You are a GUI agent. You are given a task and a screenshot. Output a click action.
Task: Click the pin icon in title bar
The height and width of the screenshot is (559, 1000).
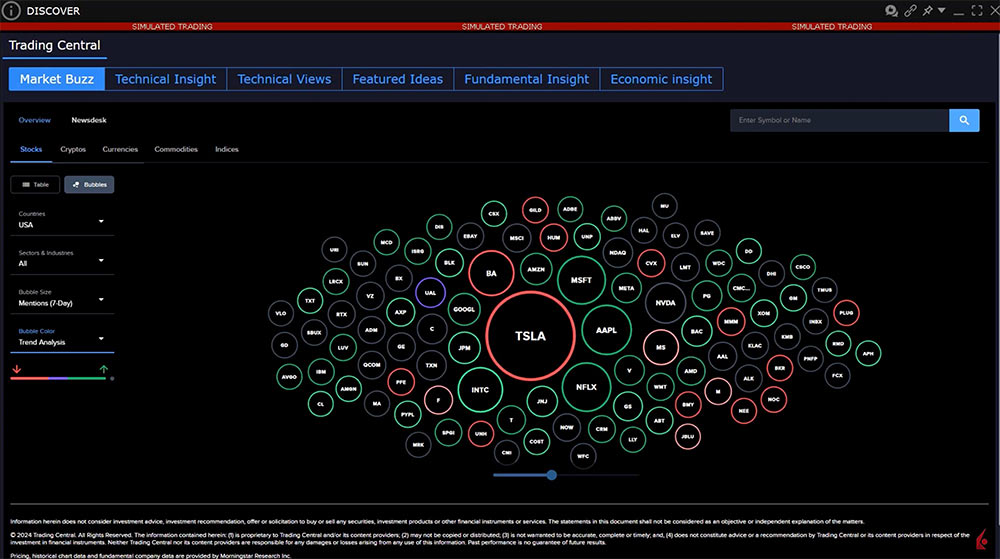point(927,10)
